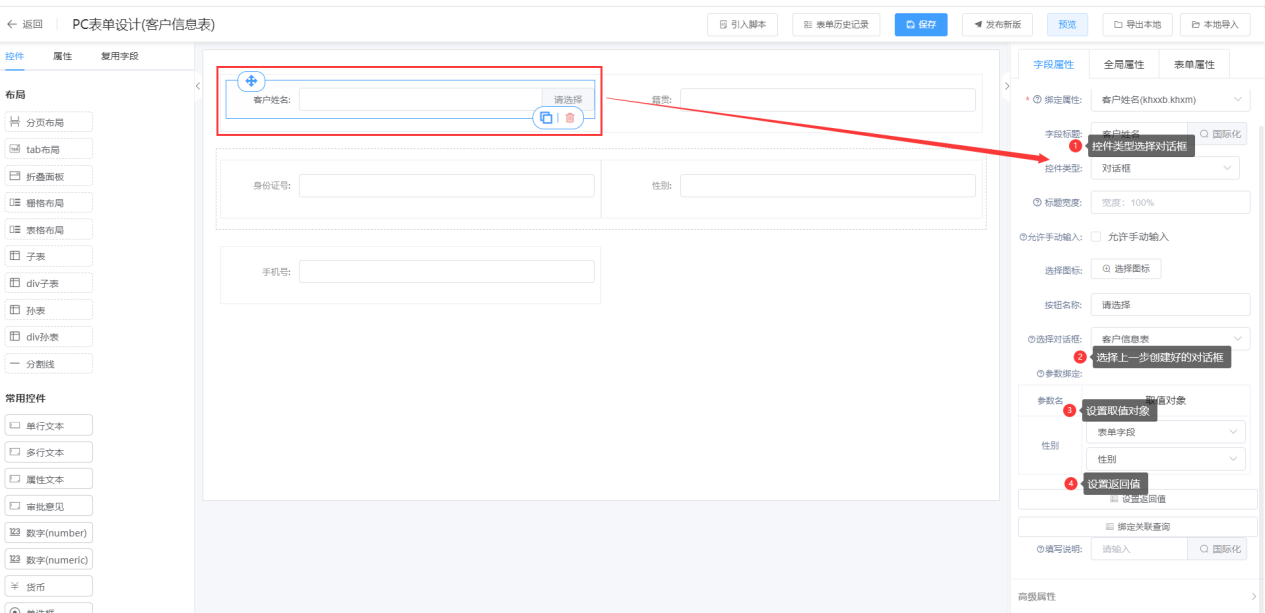Click the 设置返回值 button
This screenshot has width=1265, height=613.
pos(1137,499)
